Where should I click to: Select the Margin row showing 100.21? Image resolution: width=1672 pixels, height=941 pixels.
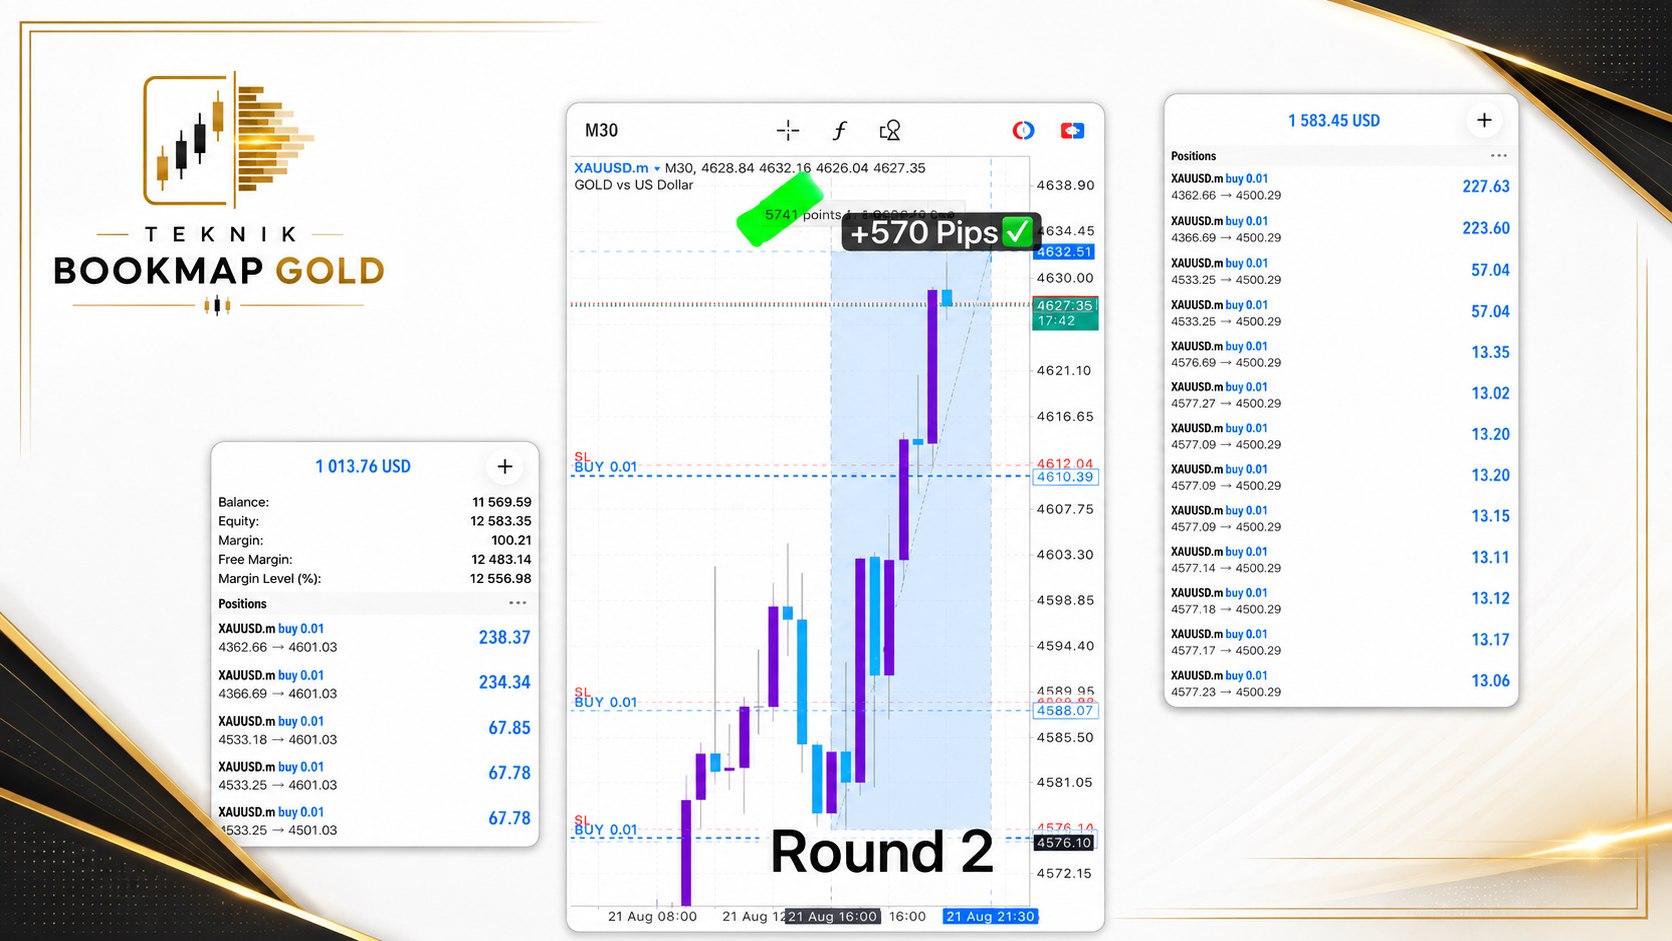point(375,540)
